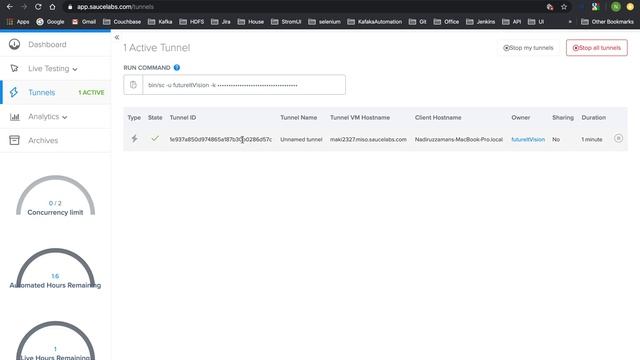Image resolution: width=640 pixels, height=360 pixels.
Task: Click the Duration column header
Action: pyautogui.click(x=593, y=118)
